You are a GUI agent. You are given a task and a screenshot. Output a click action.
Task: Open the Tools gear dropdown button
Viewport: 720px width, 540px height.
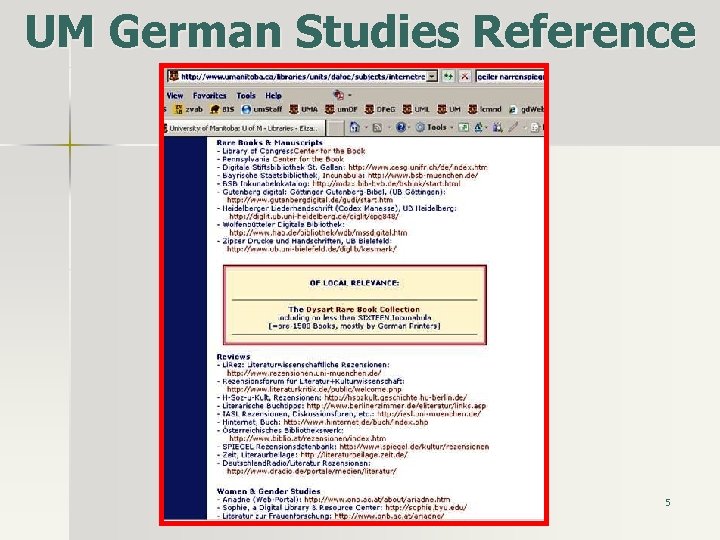(x=434, y=127)
